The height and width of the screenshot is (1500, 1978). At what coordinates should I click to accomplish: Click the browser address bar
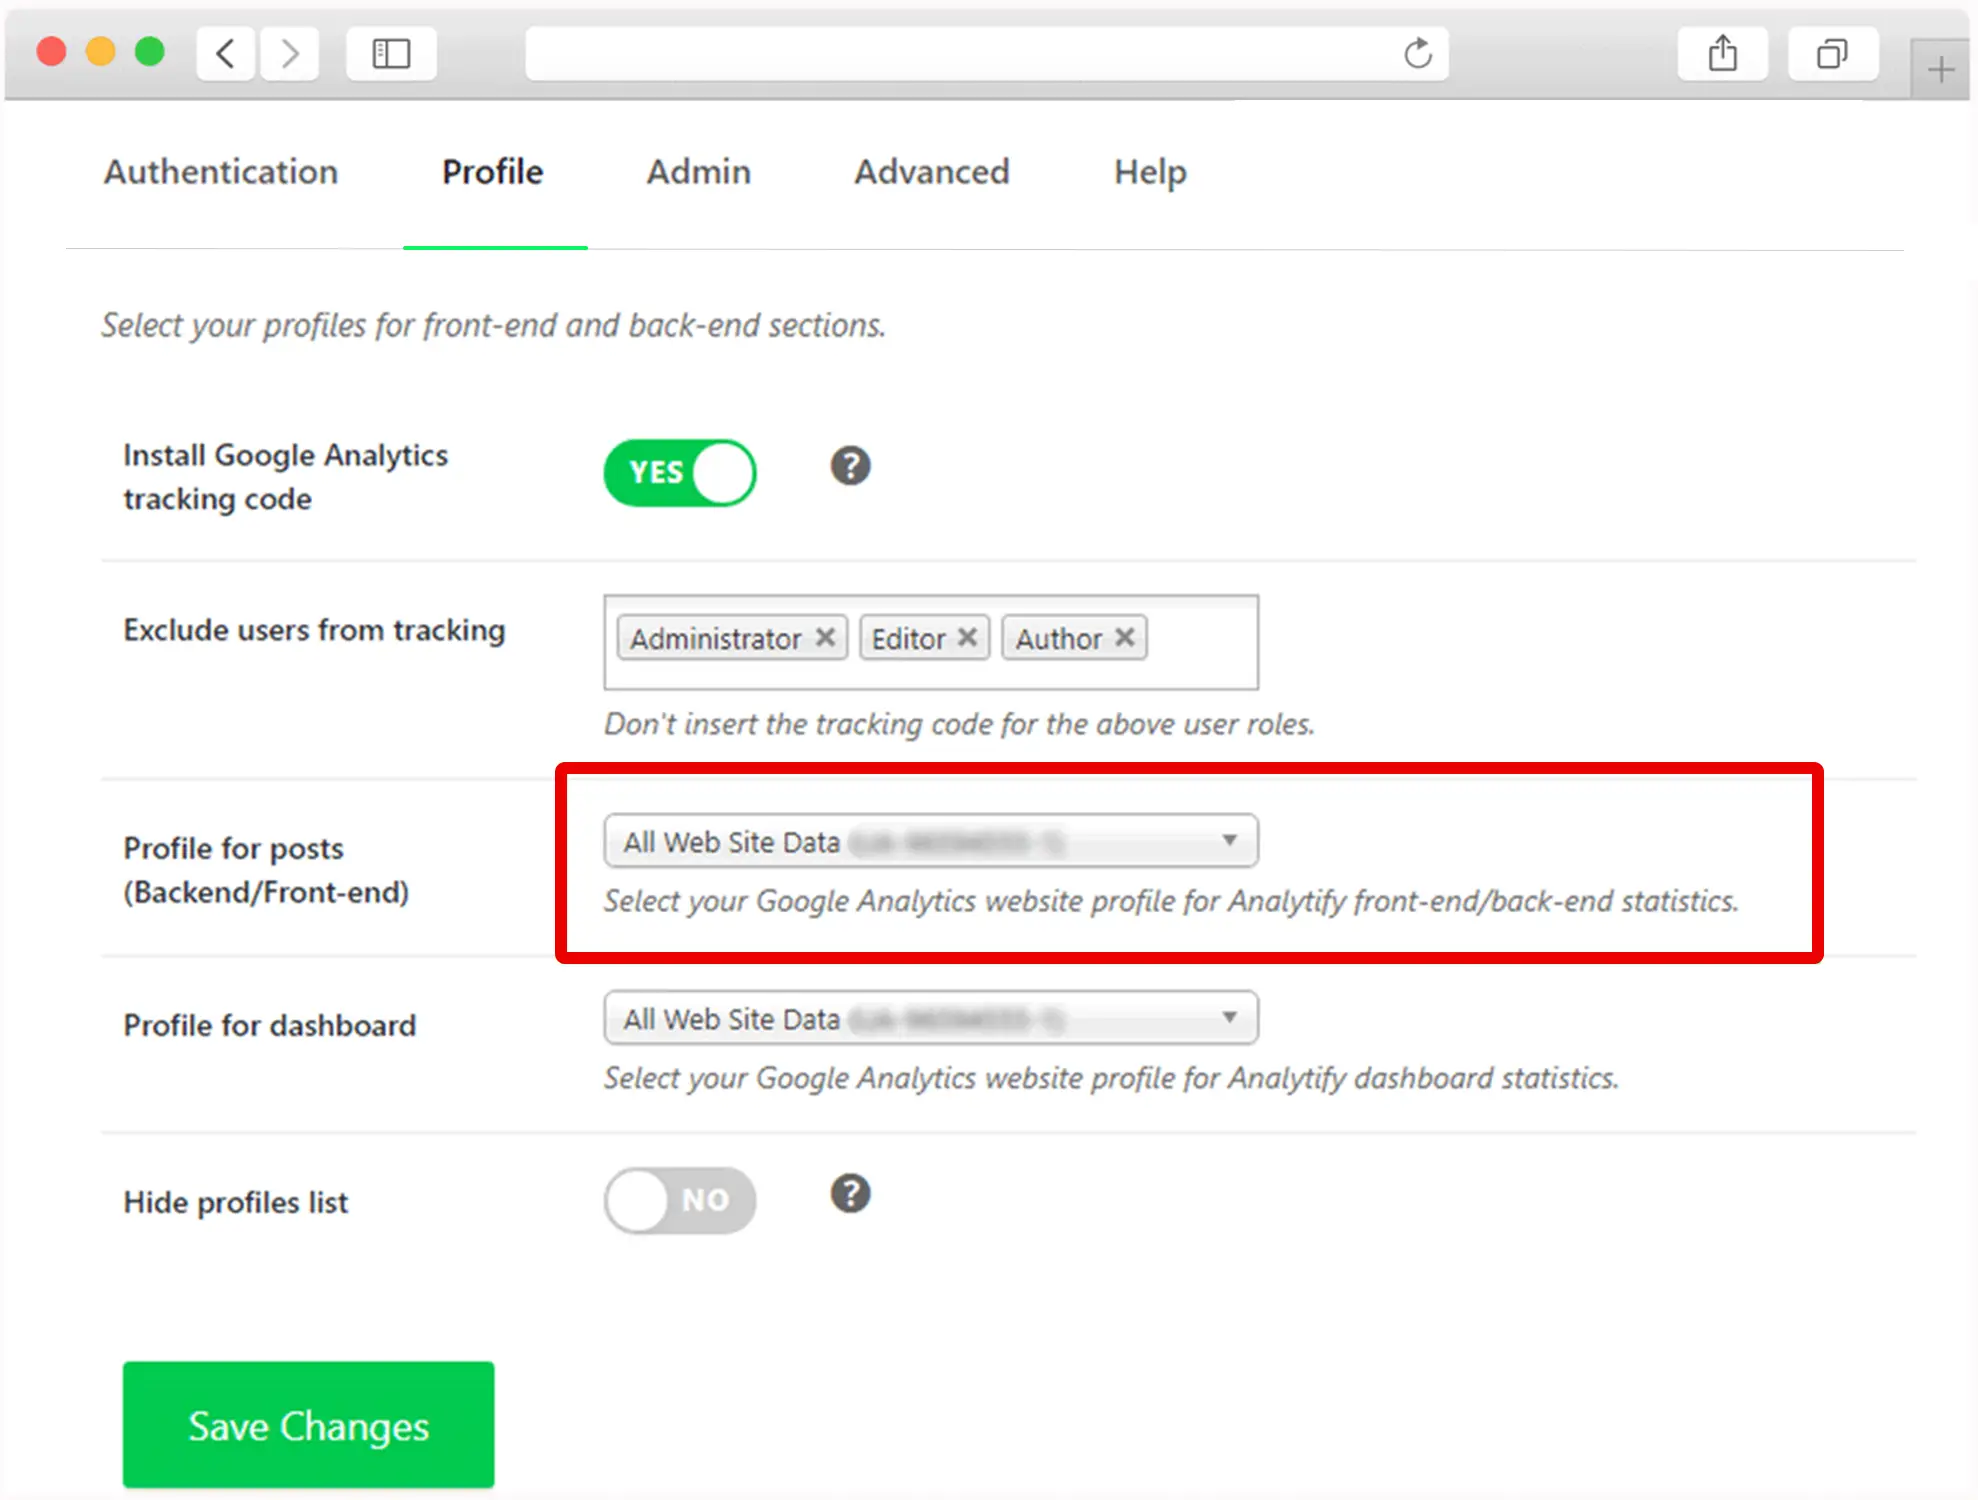(x=986, y=53)
